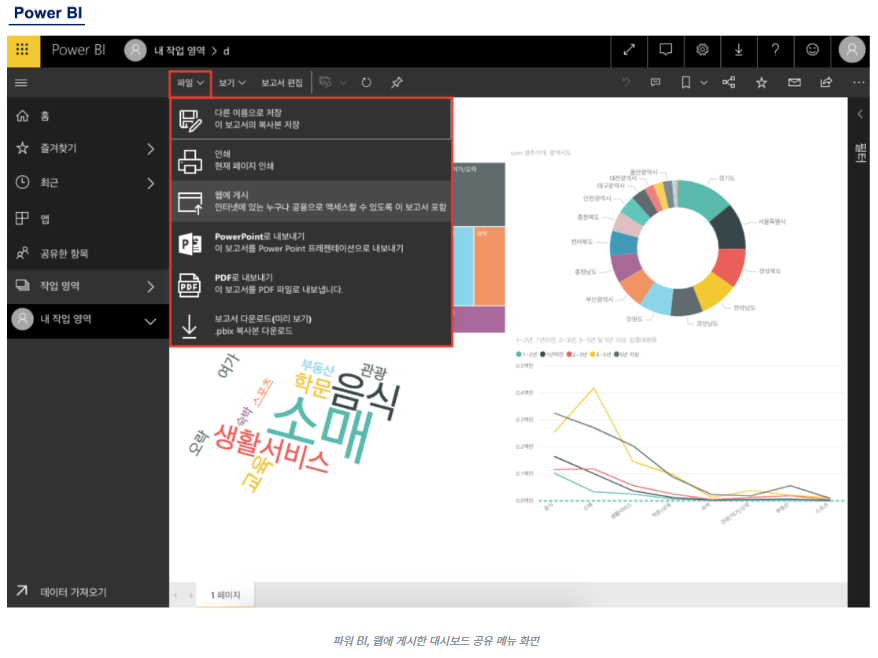The image size is (878, 658).
Task: Select 인쇄 menu item
Action: pyautogui.click(x=311, y=160)
